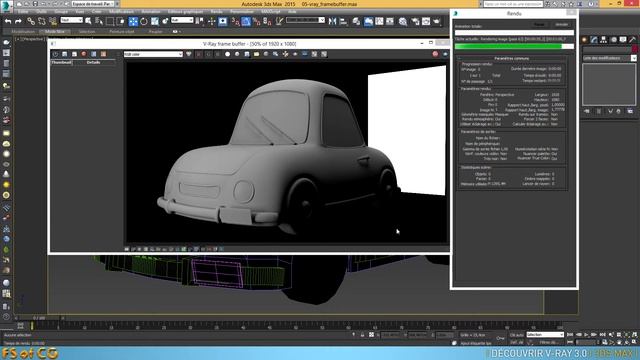
Task: Open the Material Editor
Action: [x=403, y=21]
